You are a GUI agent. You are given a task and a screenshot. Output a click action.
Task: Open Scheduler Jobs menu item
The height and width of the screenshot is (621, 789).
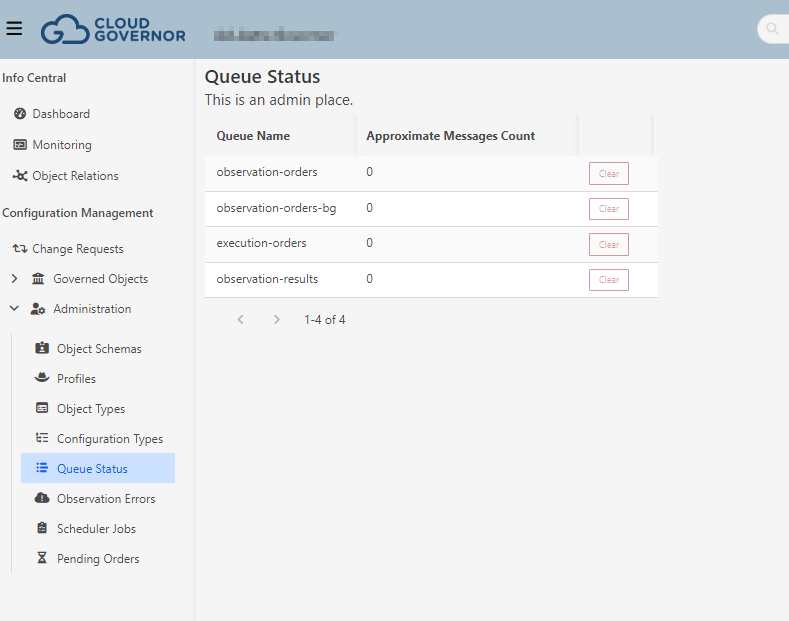(x=96, y=529)
